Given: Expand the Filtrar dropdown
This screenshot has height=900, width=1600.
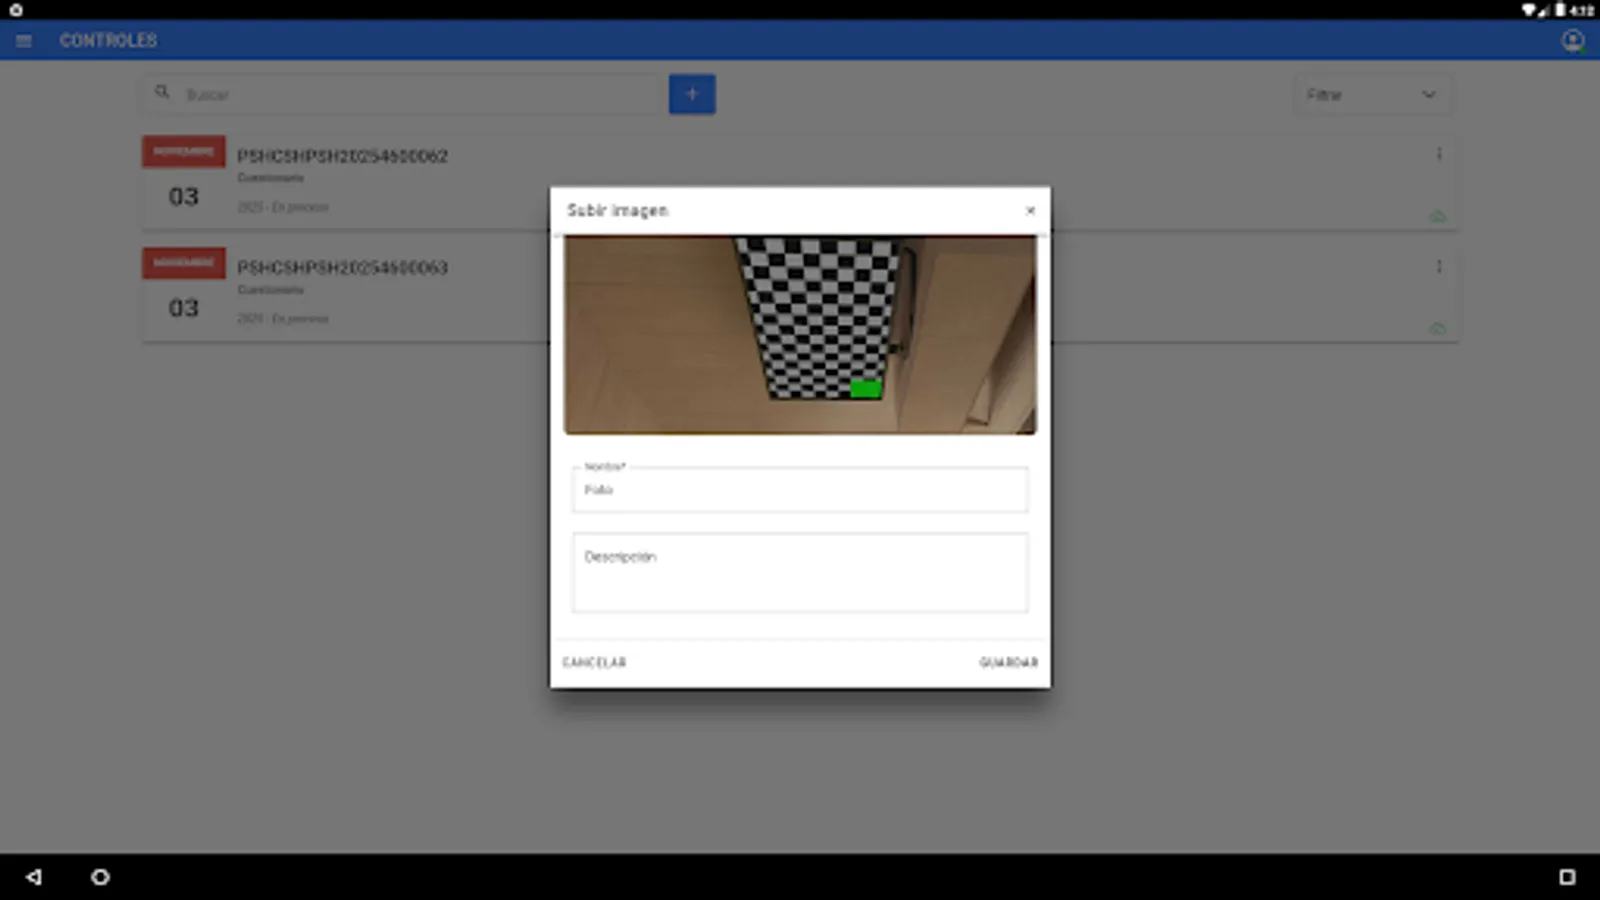Looking at the screenshot, I should [1428, 94].
